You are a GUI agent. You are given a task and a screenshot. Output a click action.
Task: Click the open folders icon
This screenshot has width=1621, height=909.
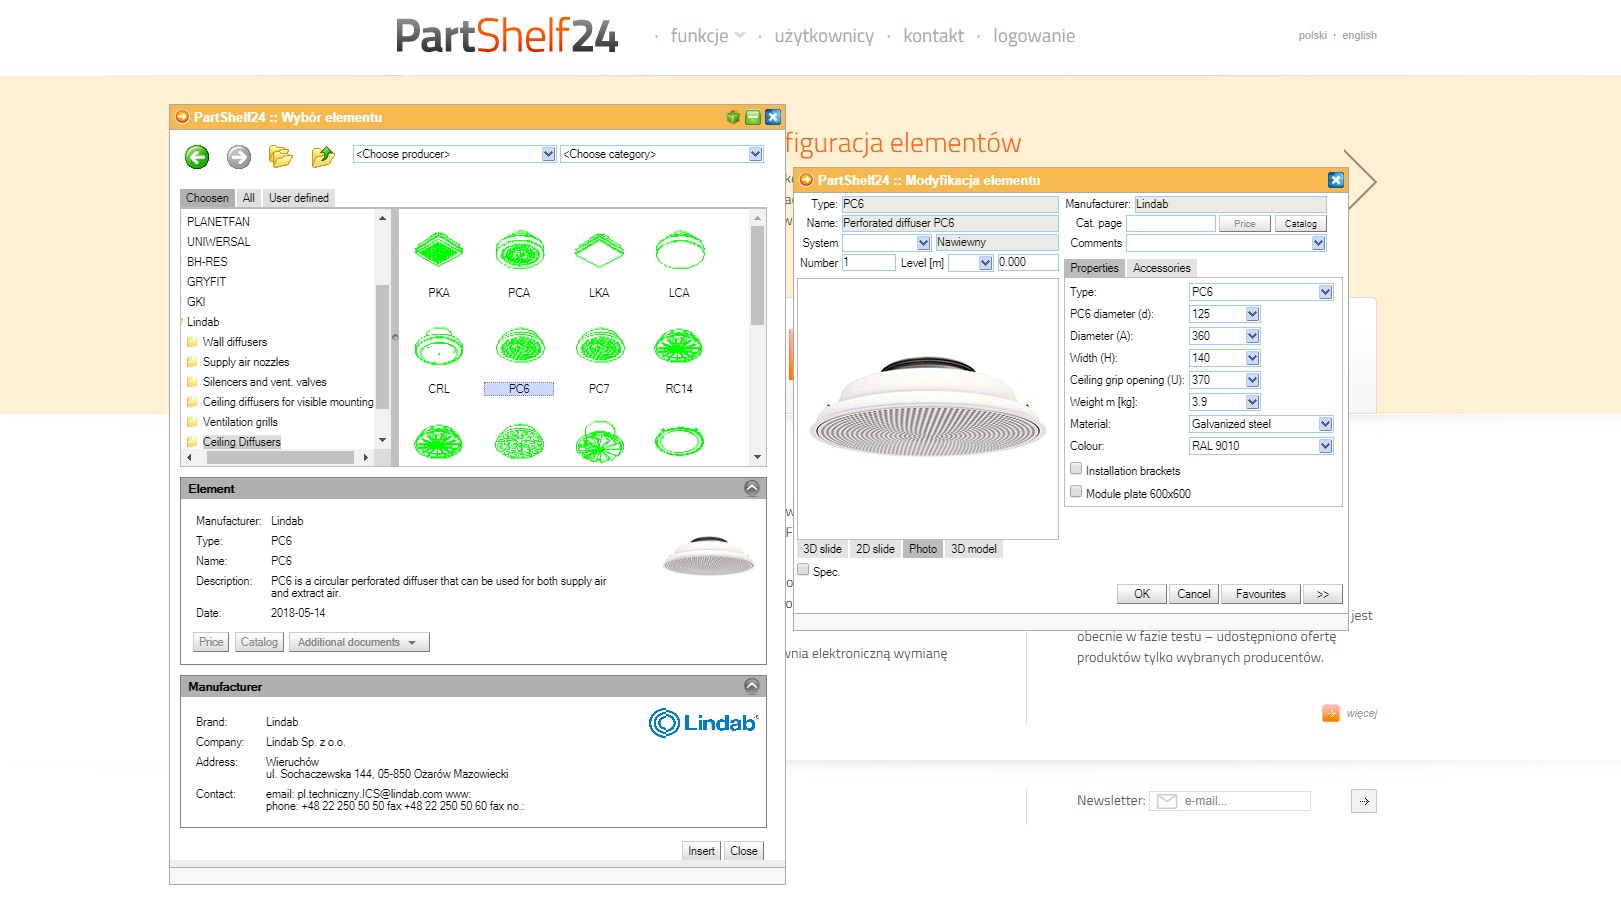point(280,156)
